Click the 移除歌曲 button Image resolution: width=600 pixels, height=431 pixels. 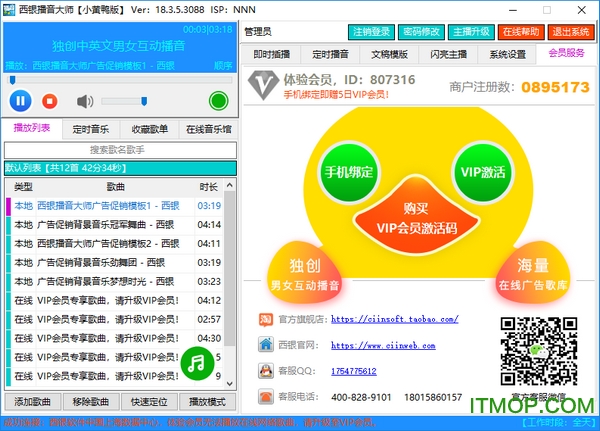click(91, 402)
